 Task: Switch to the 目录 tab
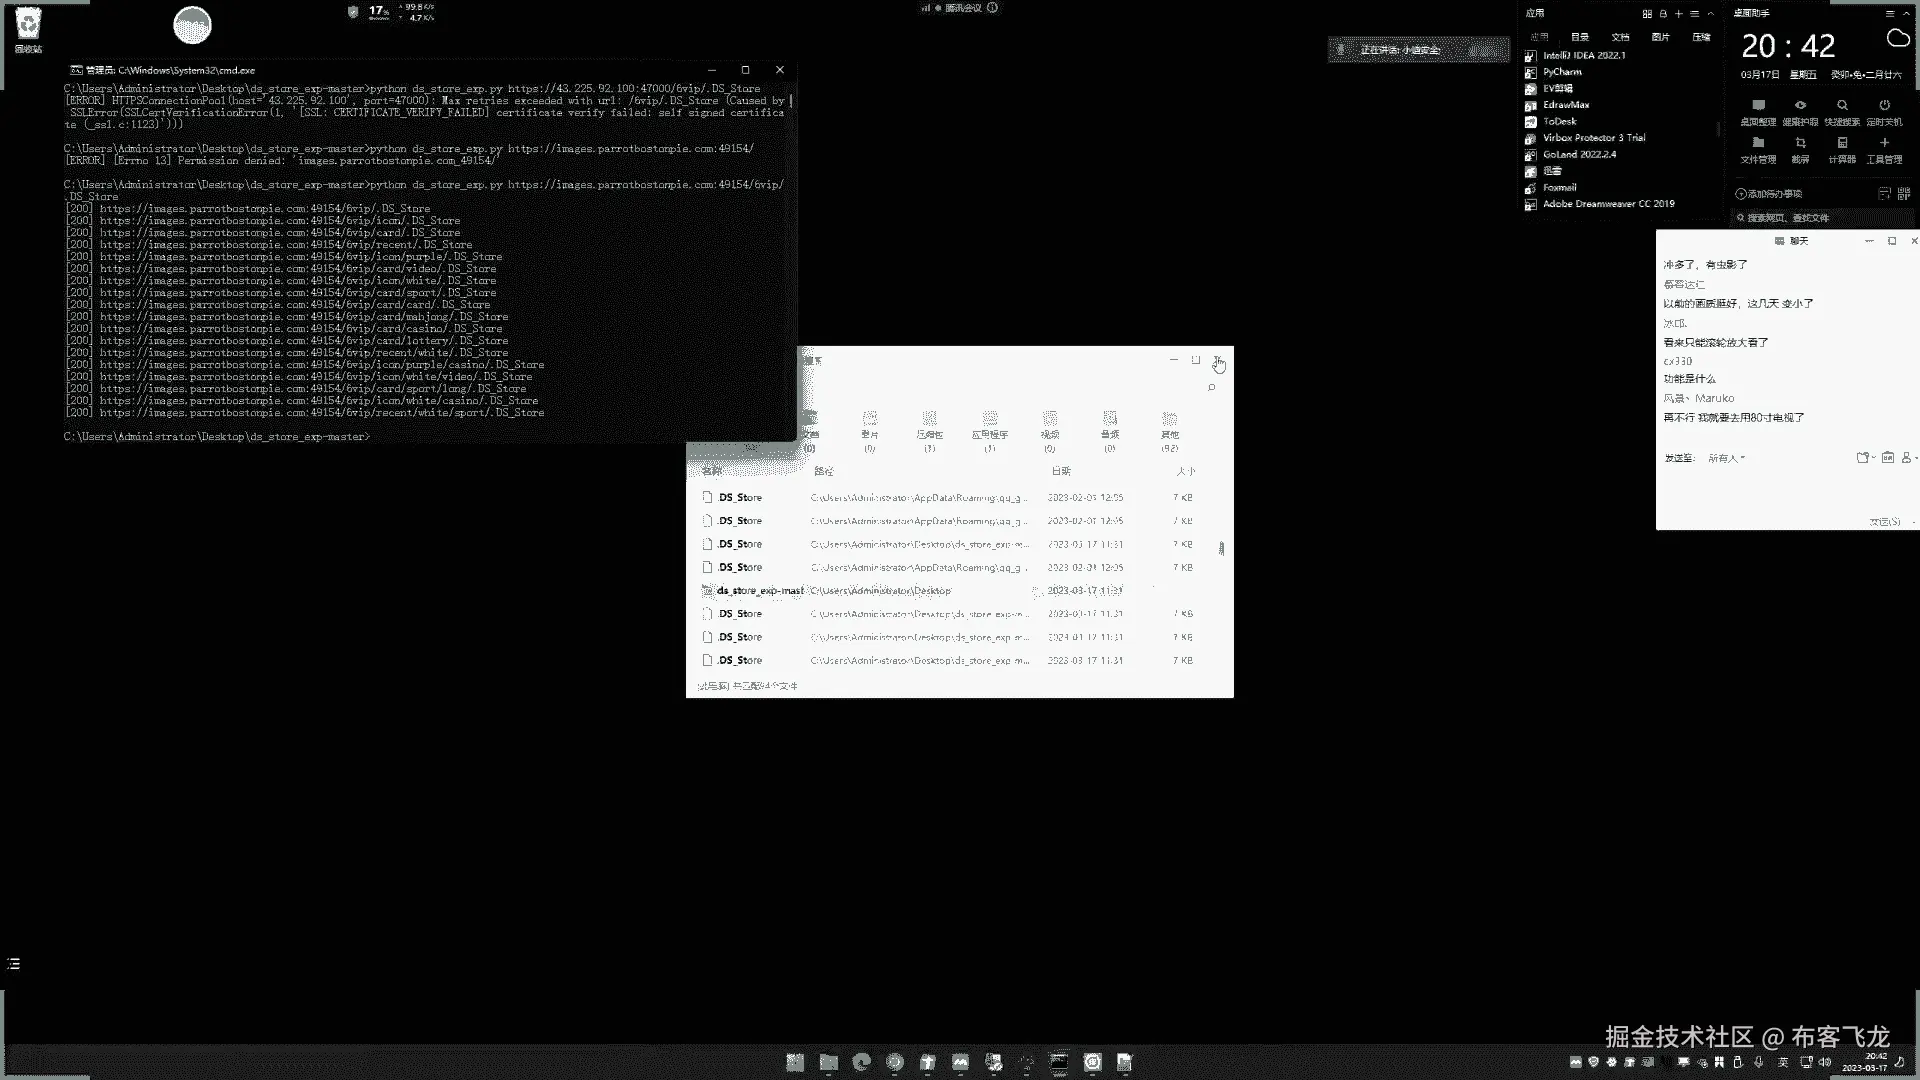tap(1580, 37)
